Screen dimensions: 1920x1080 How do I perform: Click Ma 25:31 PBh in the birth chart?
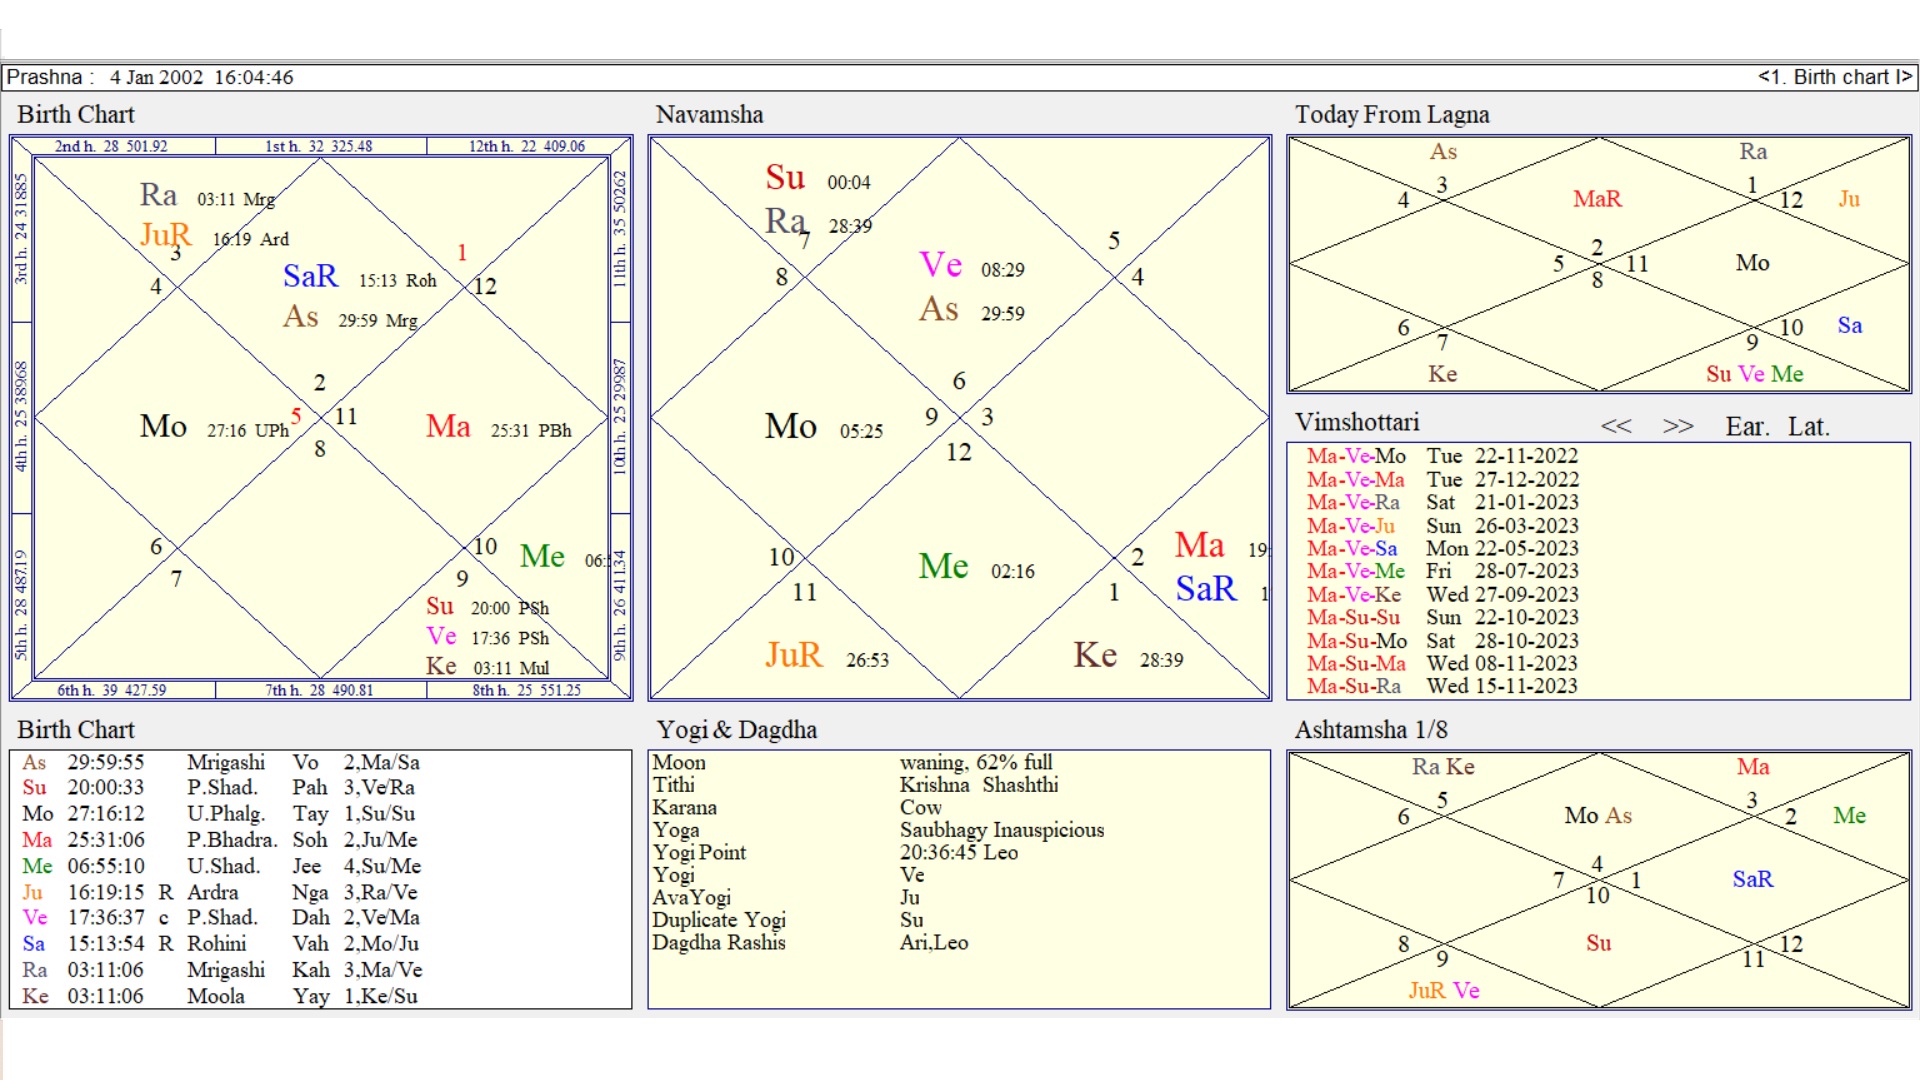[499, 427]
